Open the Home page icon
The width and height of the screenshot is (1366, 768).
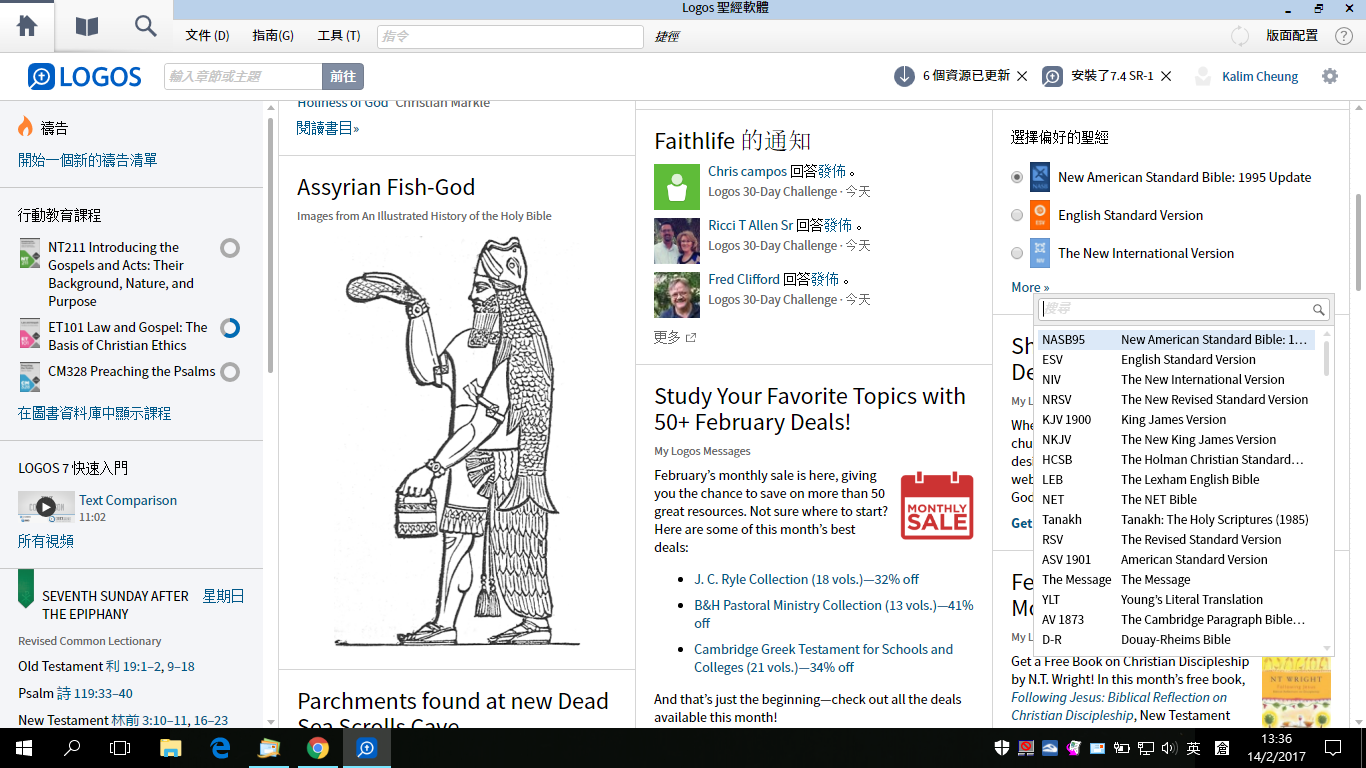coord(27,26)
